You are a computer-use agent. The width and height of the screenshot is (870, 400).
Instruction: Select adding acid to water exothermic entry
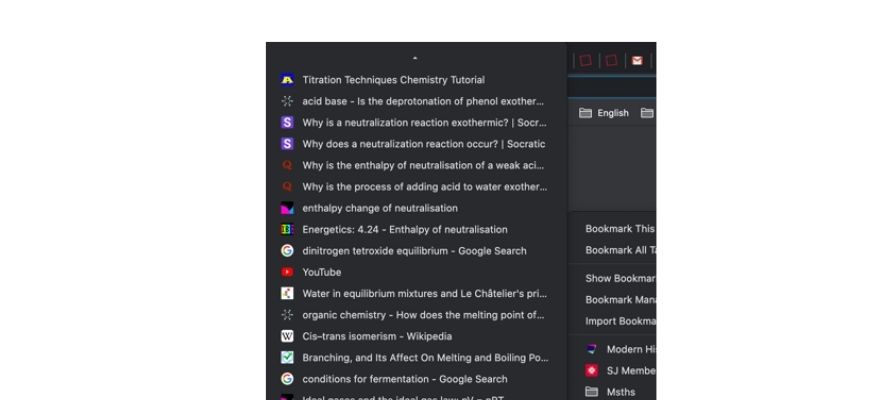point(416,186)
